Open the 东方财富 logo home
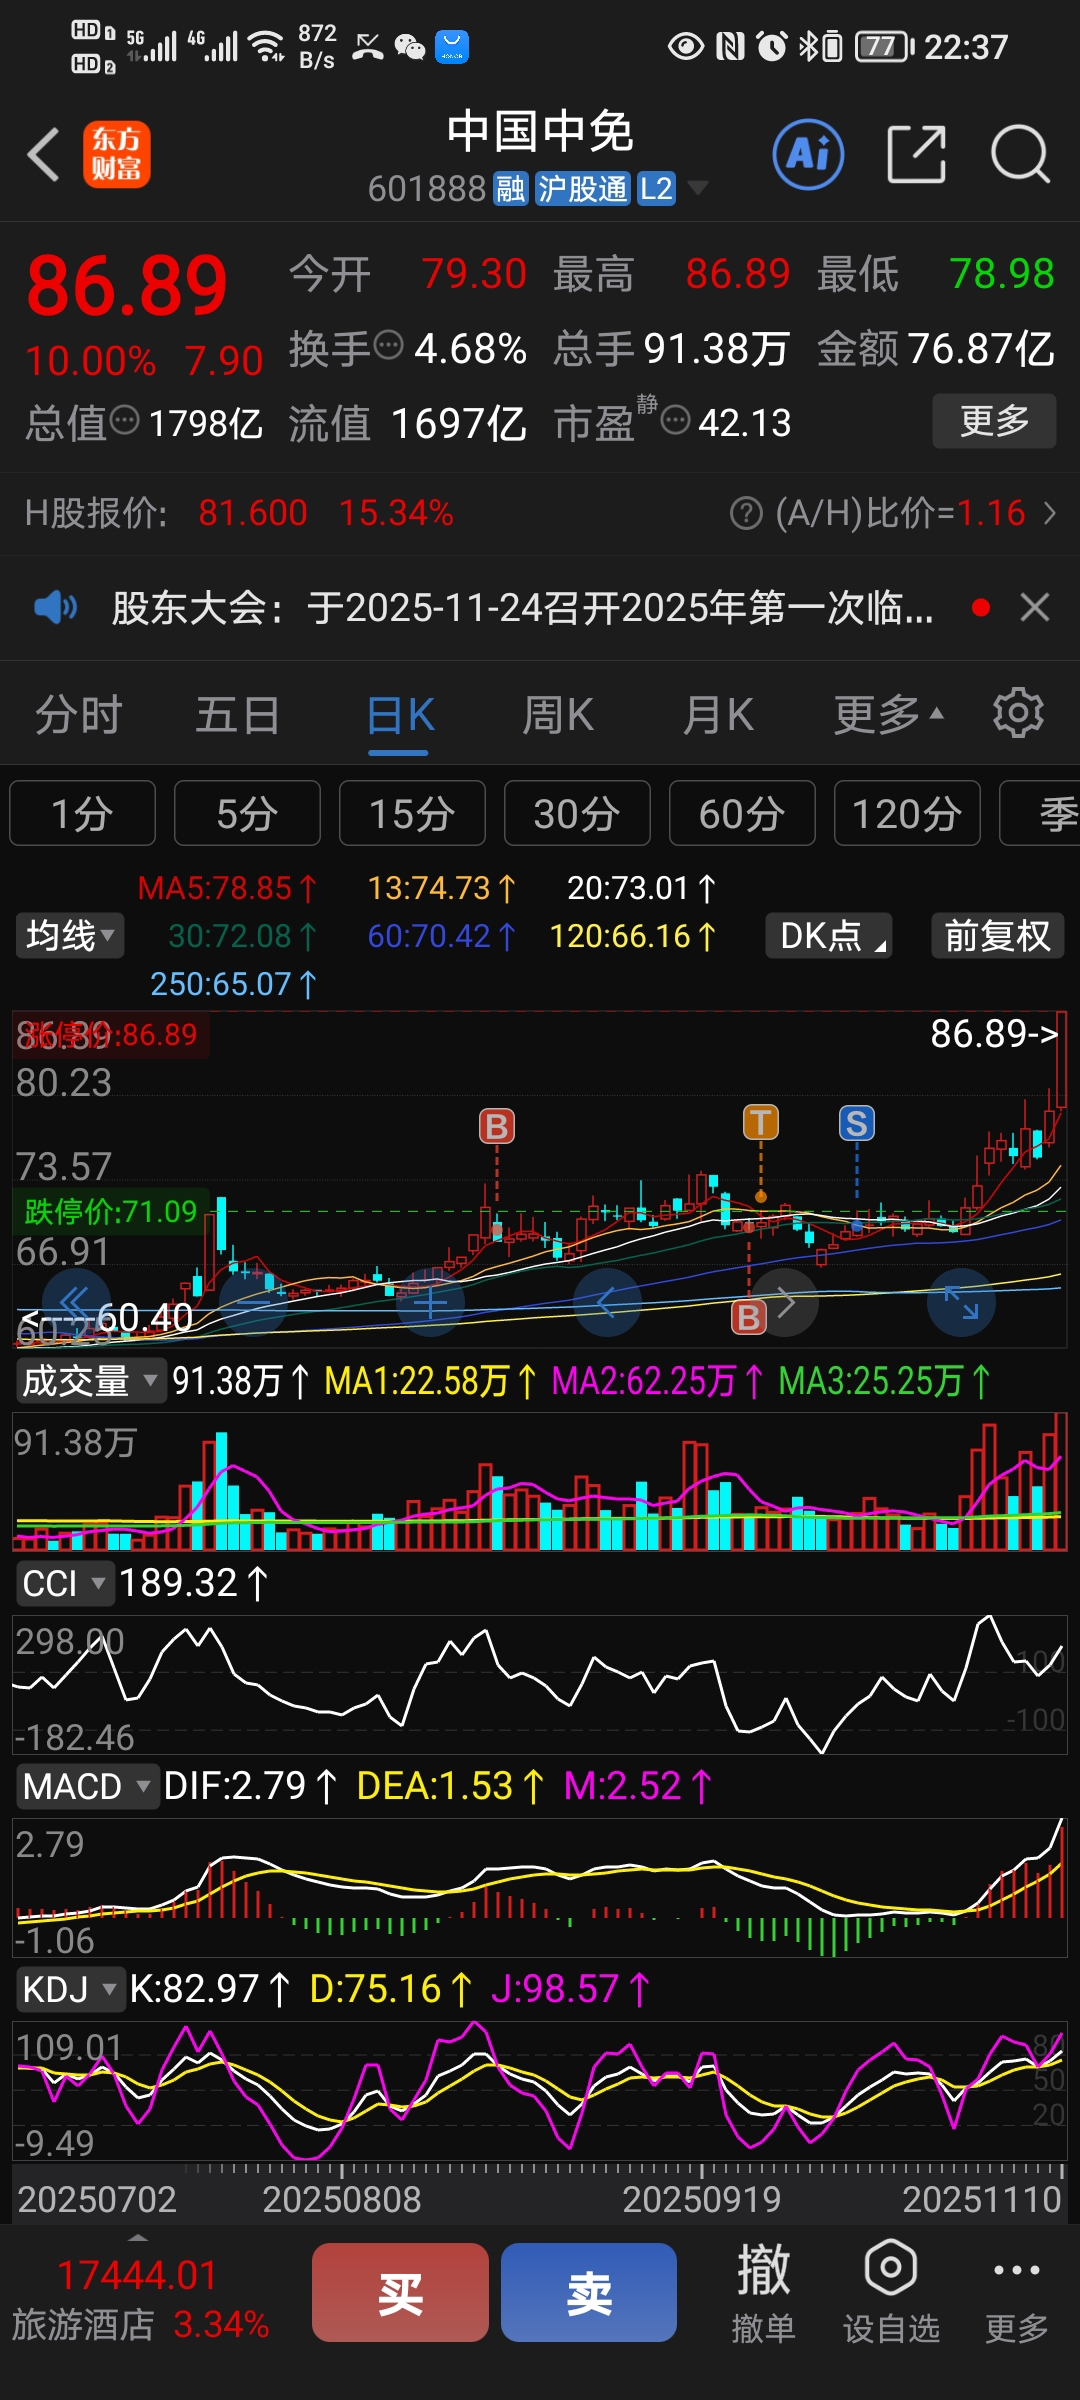1080x2400 pixels. pyautogui.click(x=117, y=155)
